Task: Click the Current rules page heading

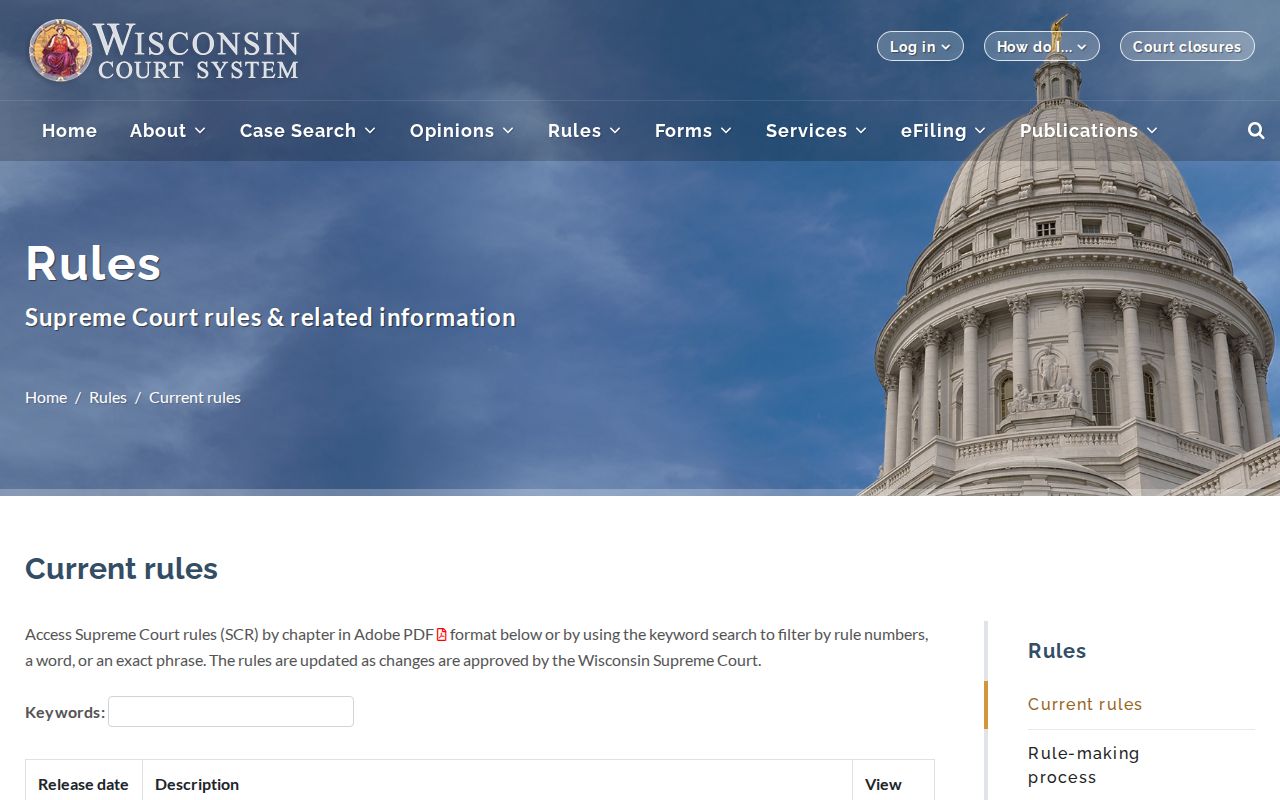Action: pyautogui.click(x=121, y=568)
